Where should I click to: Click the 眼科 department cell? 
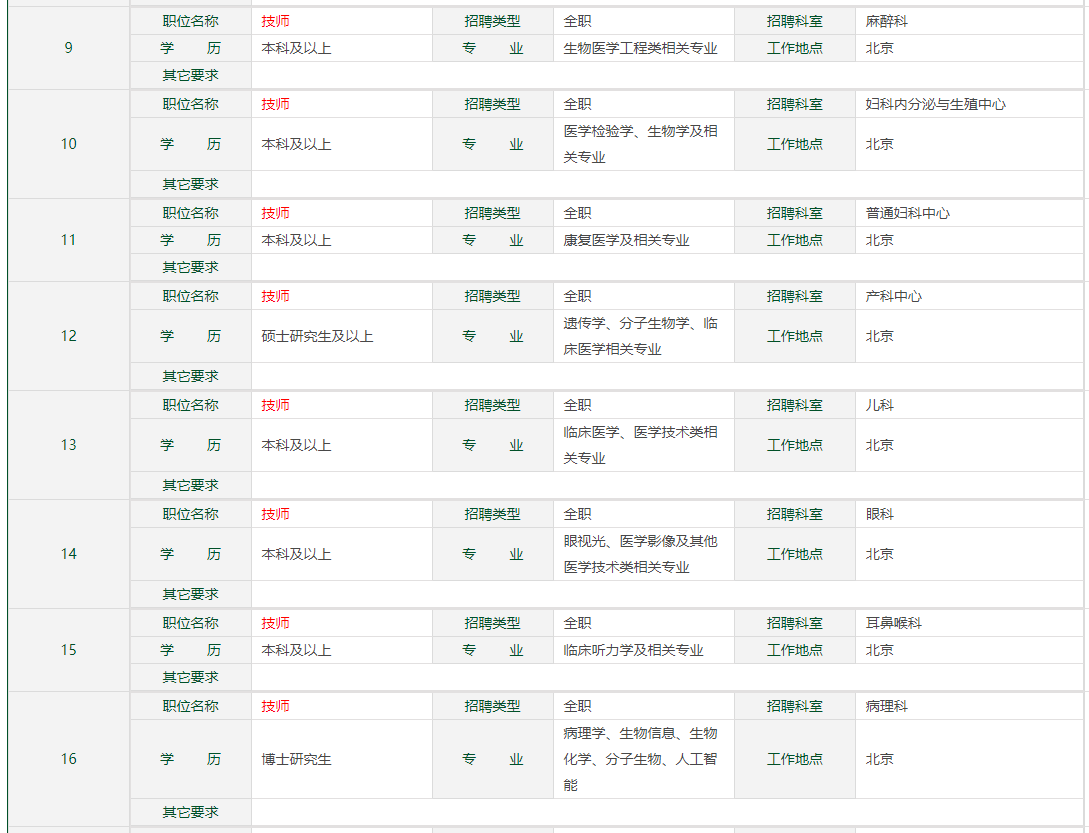coord(880,514)
